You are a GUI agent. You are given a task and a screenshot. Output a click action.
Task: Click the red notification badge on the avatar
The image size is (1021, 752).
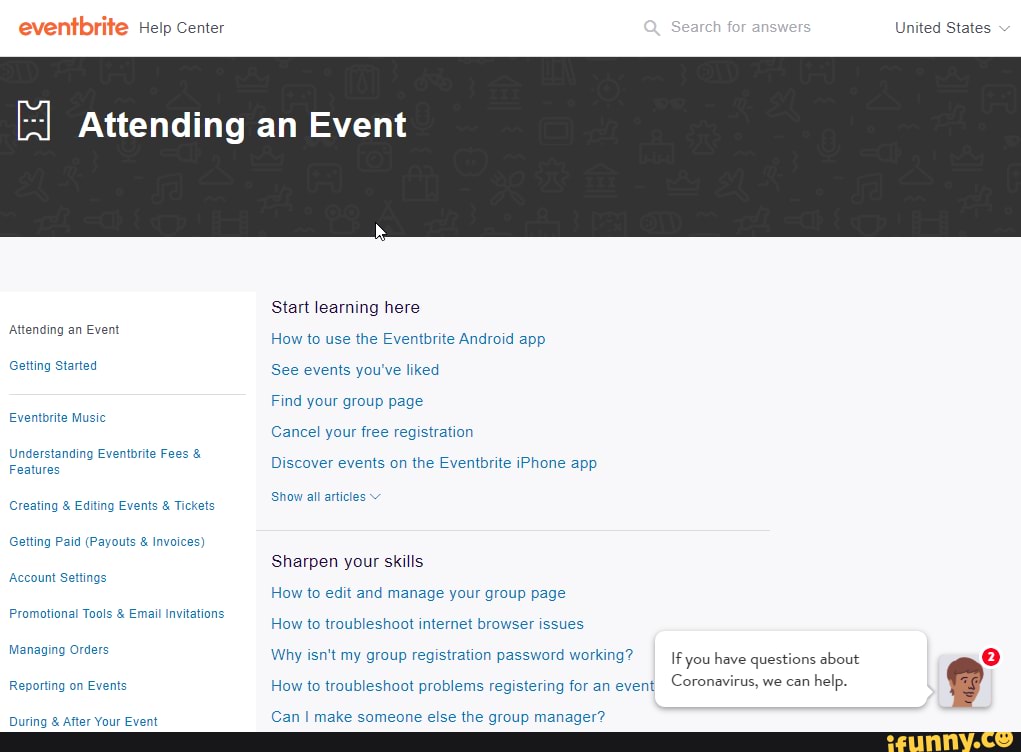pos(990,657)
